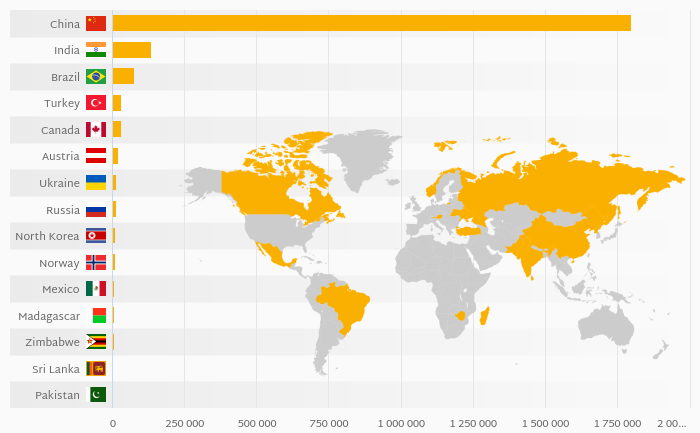Click the India flag icon
Image resolution: width=700 pixels, height=433 pixels.
[96, 50]
